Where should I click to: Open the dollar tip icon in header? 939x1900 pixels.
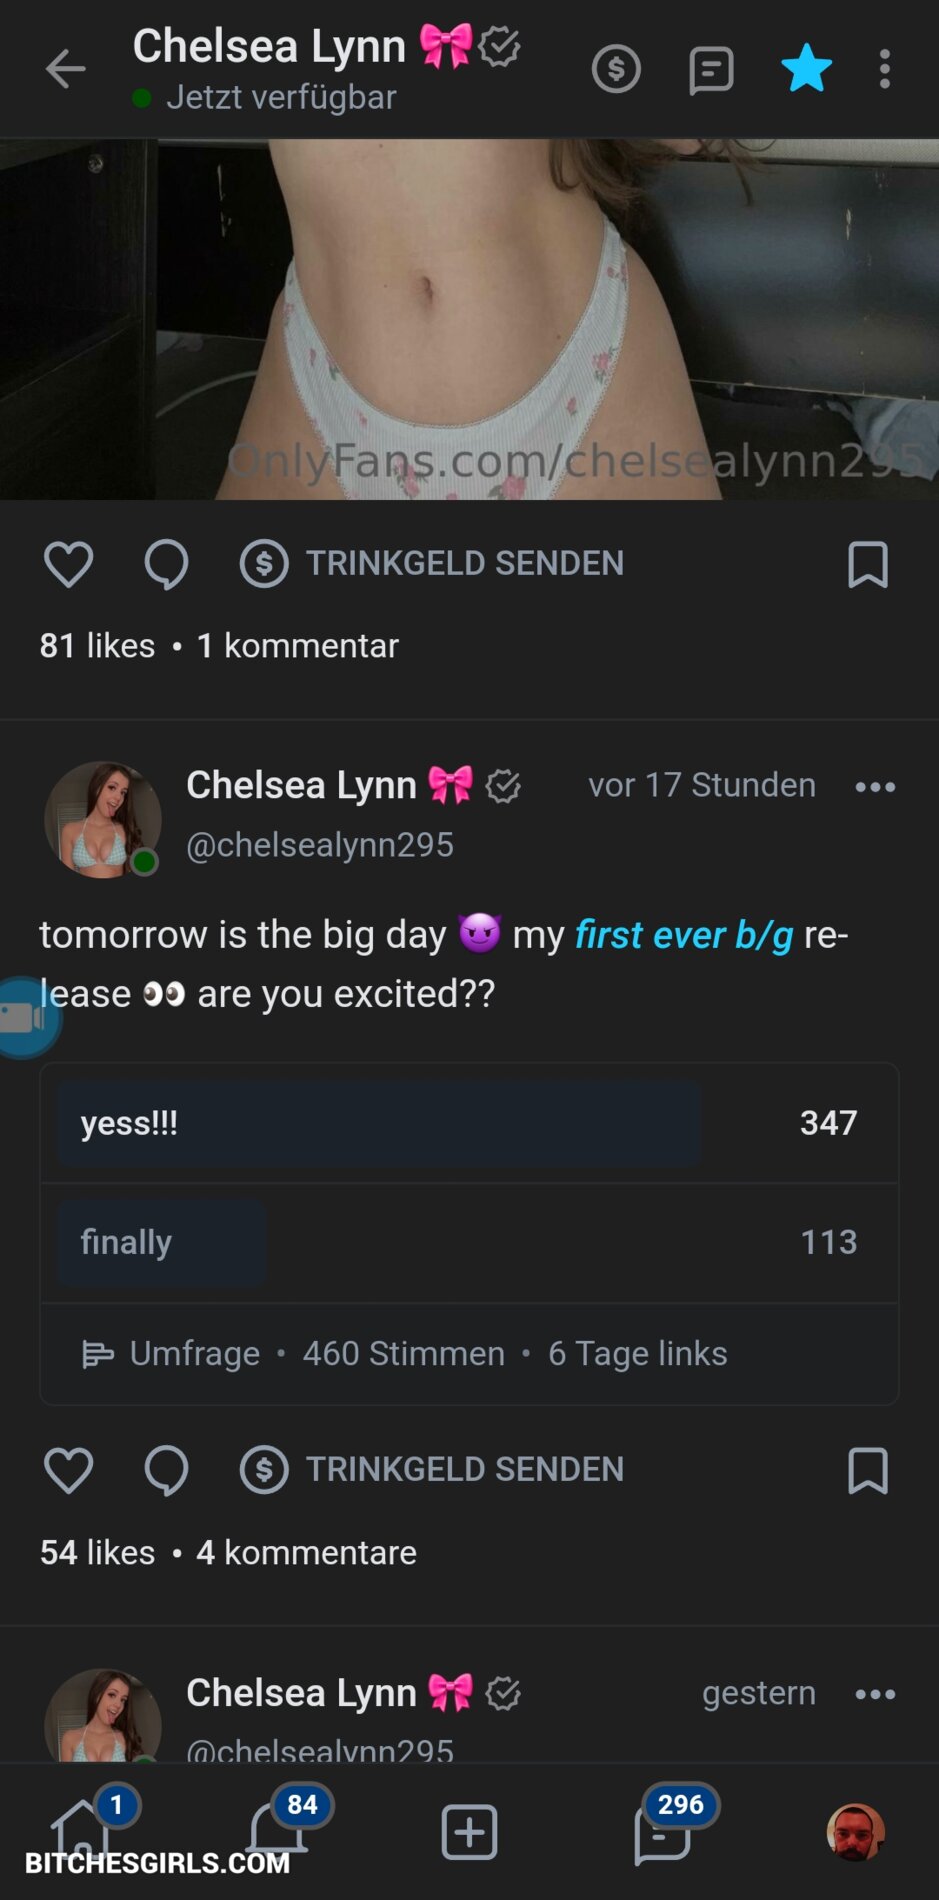coord(616,69)
